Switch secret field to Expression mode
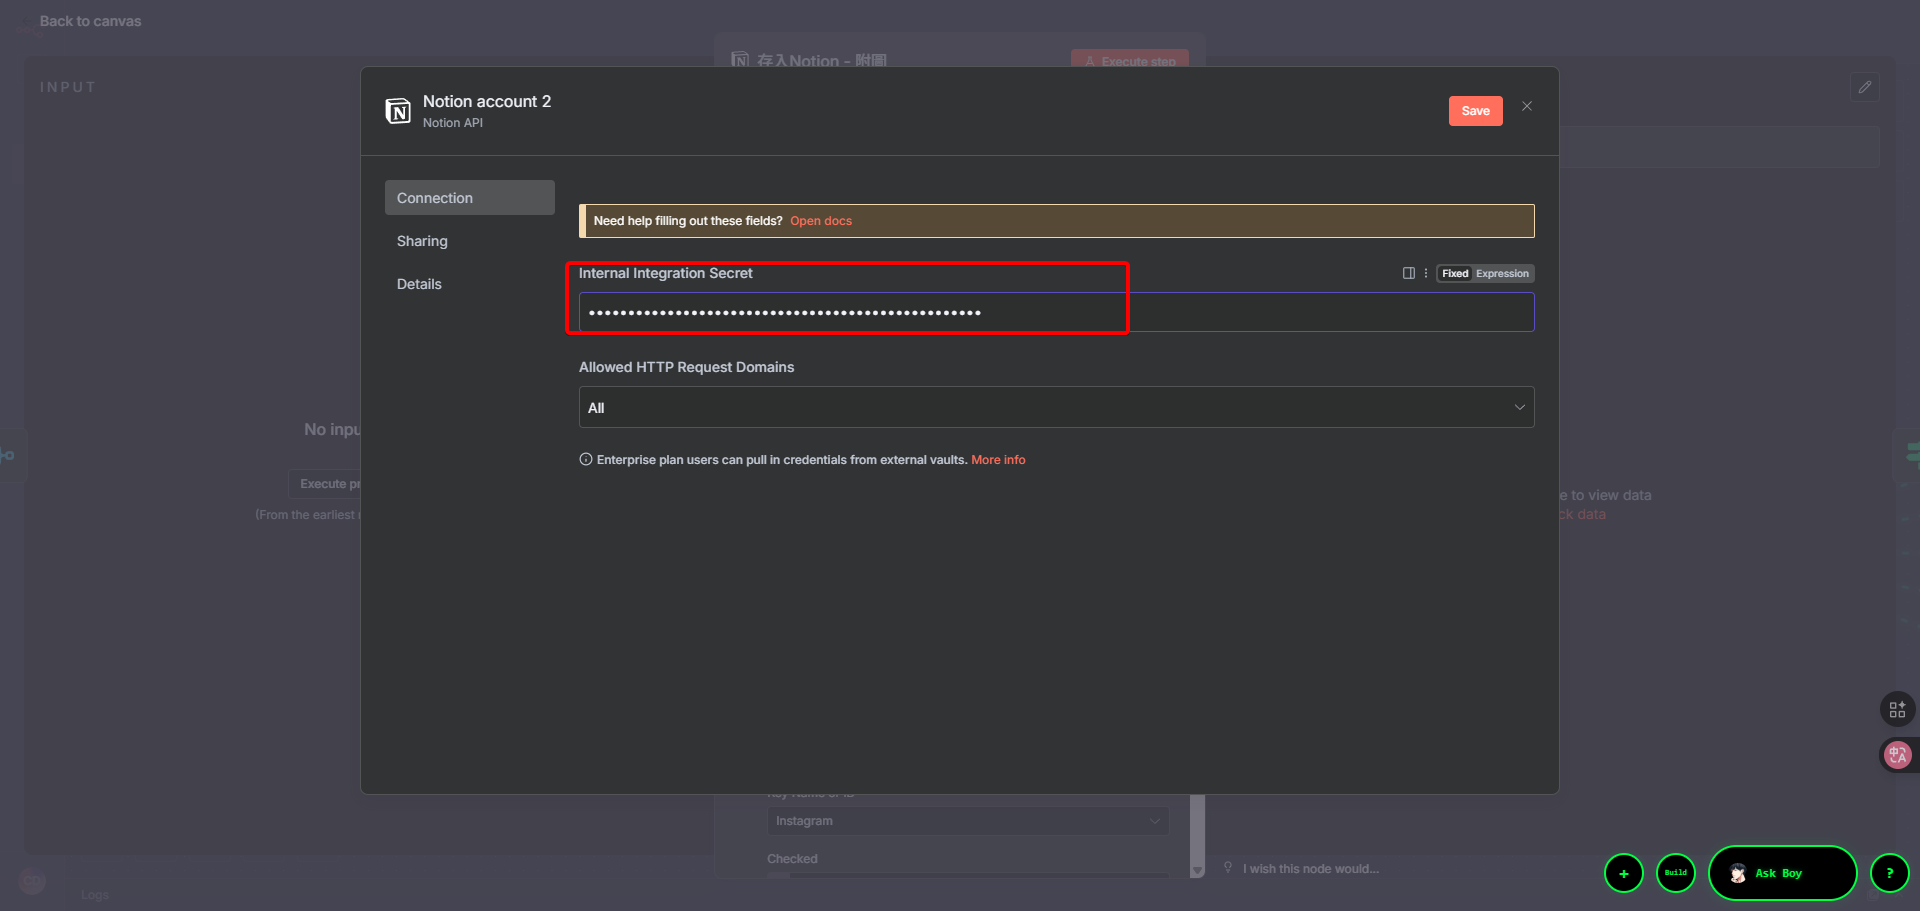 tap(1501, 273)
